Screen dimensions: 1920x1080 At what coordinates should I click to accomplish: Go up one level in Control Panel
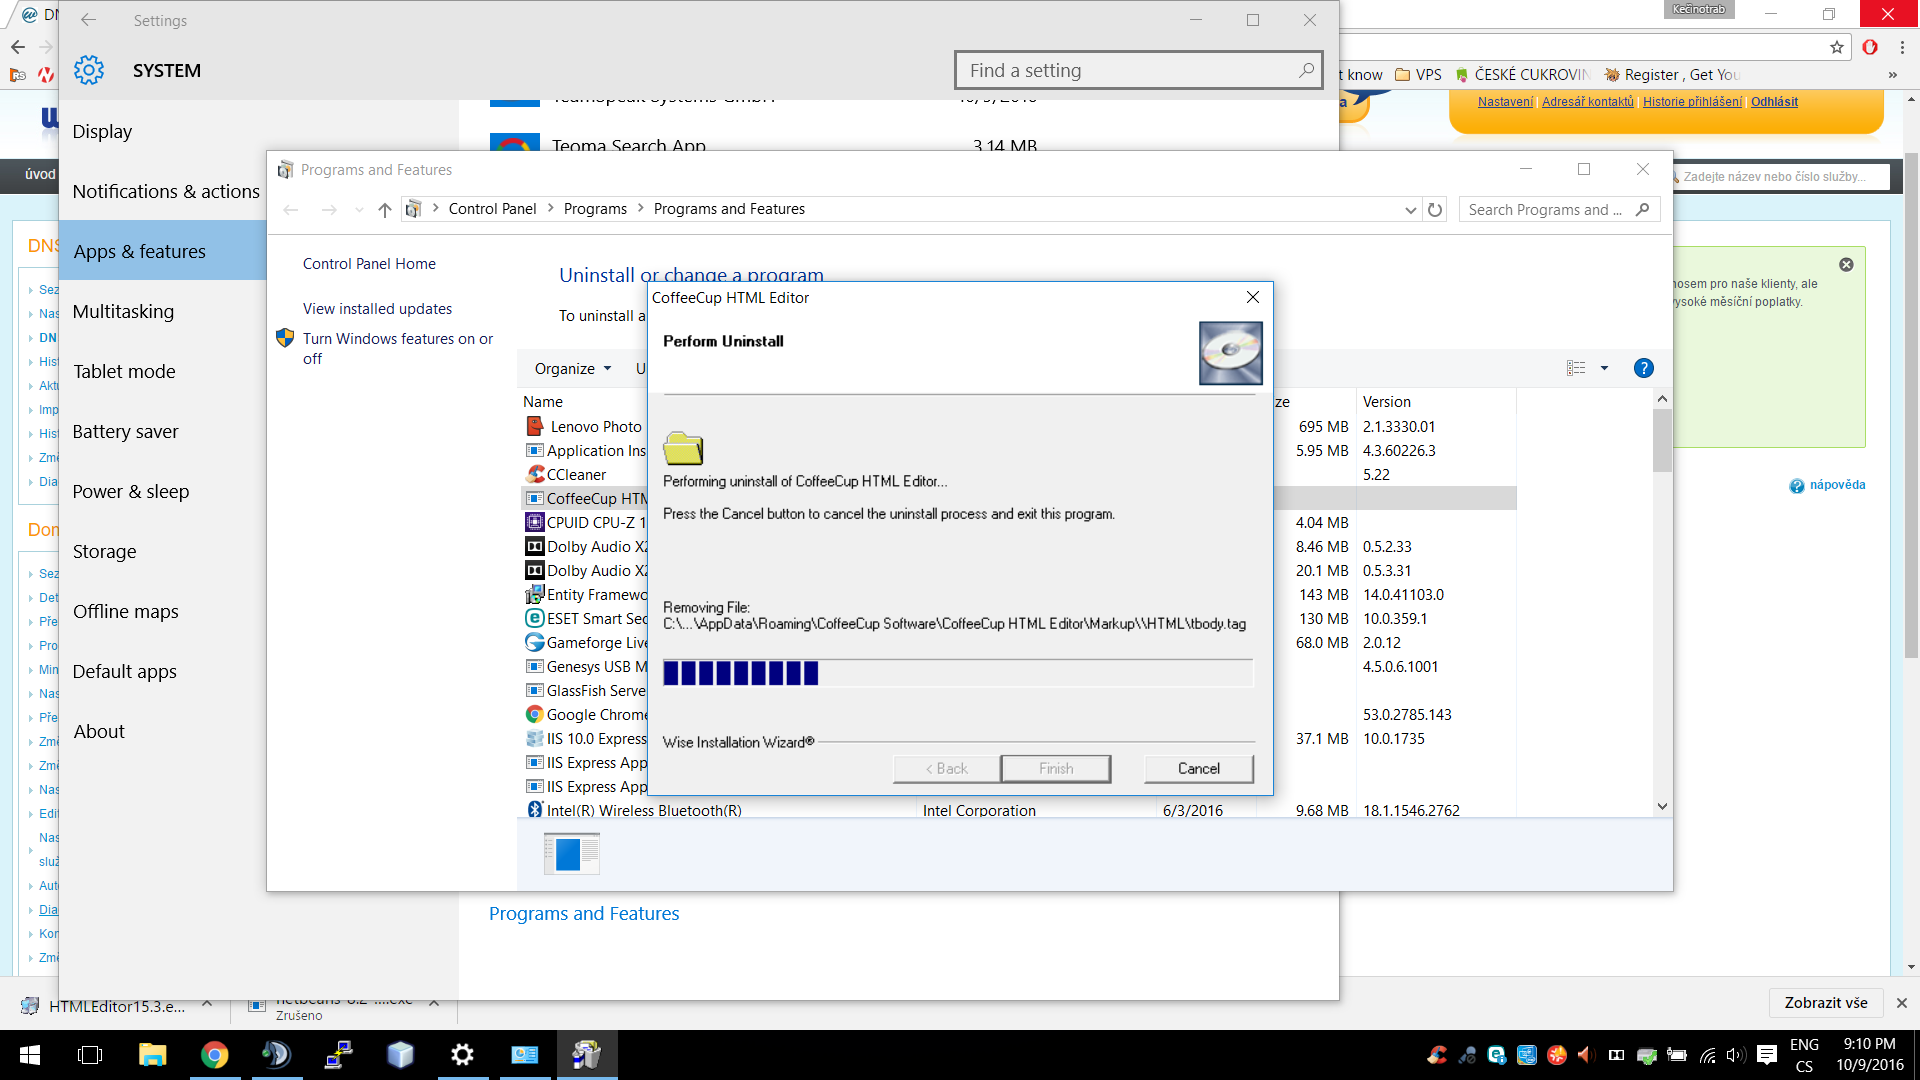point(384,209)
